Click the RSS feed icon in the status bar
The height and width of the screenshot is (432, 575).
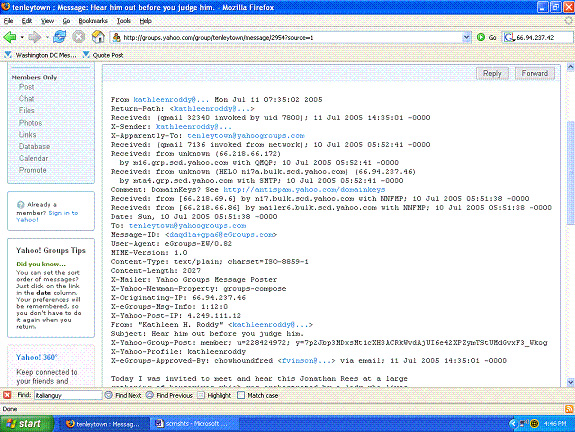[x=569, y=409]
